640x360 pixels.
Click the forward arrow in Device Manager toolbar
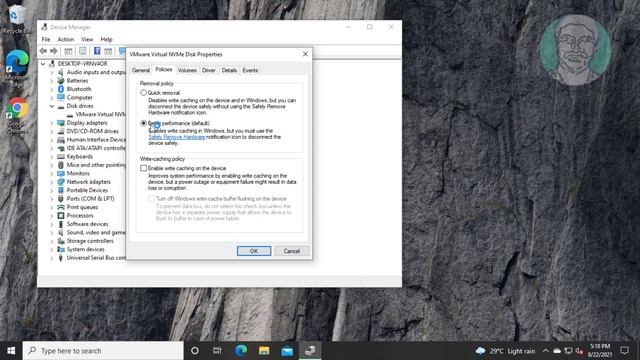(53, 51)
